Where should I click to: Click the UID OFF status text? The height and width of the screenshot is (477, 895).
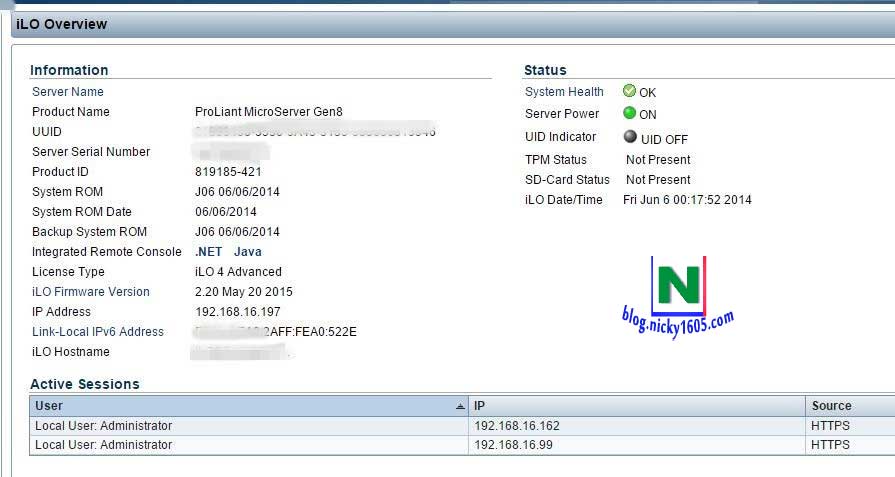[664, 139]
